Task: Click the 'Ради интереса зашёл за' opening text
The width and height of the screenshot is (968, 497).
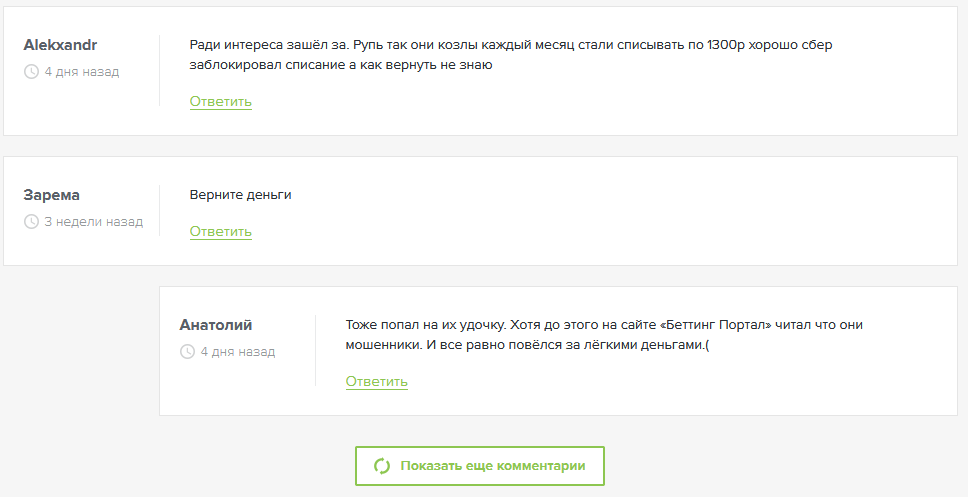Action: (270, 45)
